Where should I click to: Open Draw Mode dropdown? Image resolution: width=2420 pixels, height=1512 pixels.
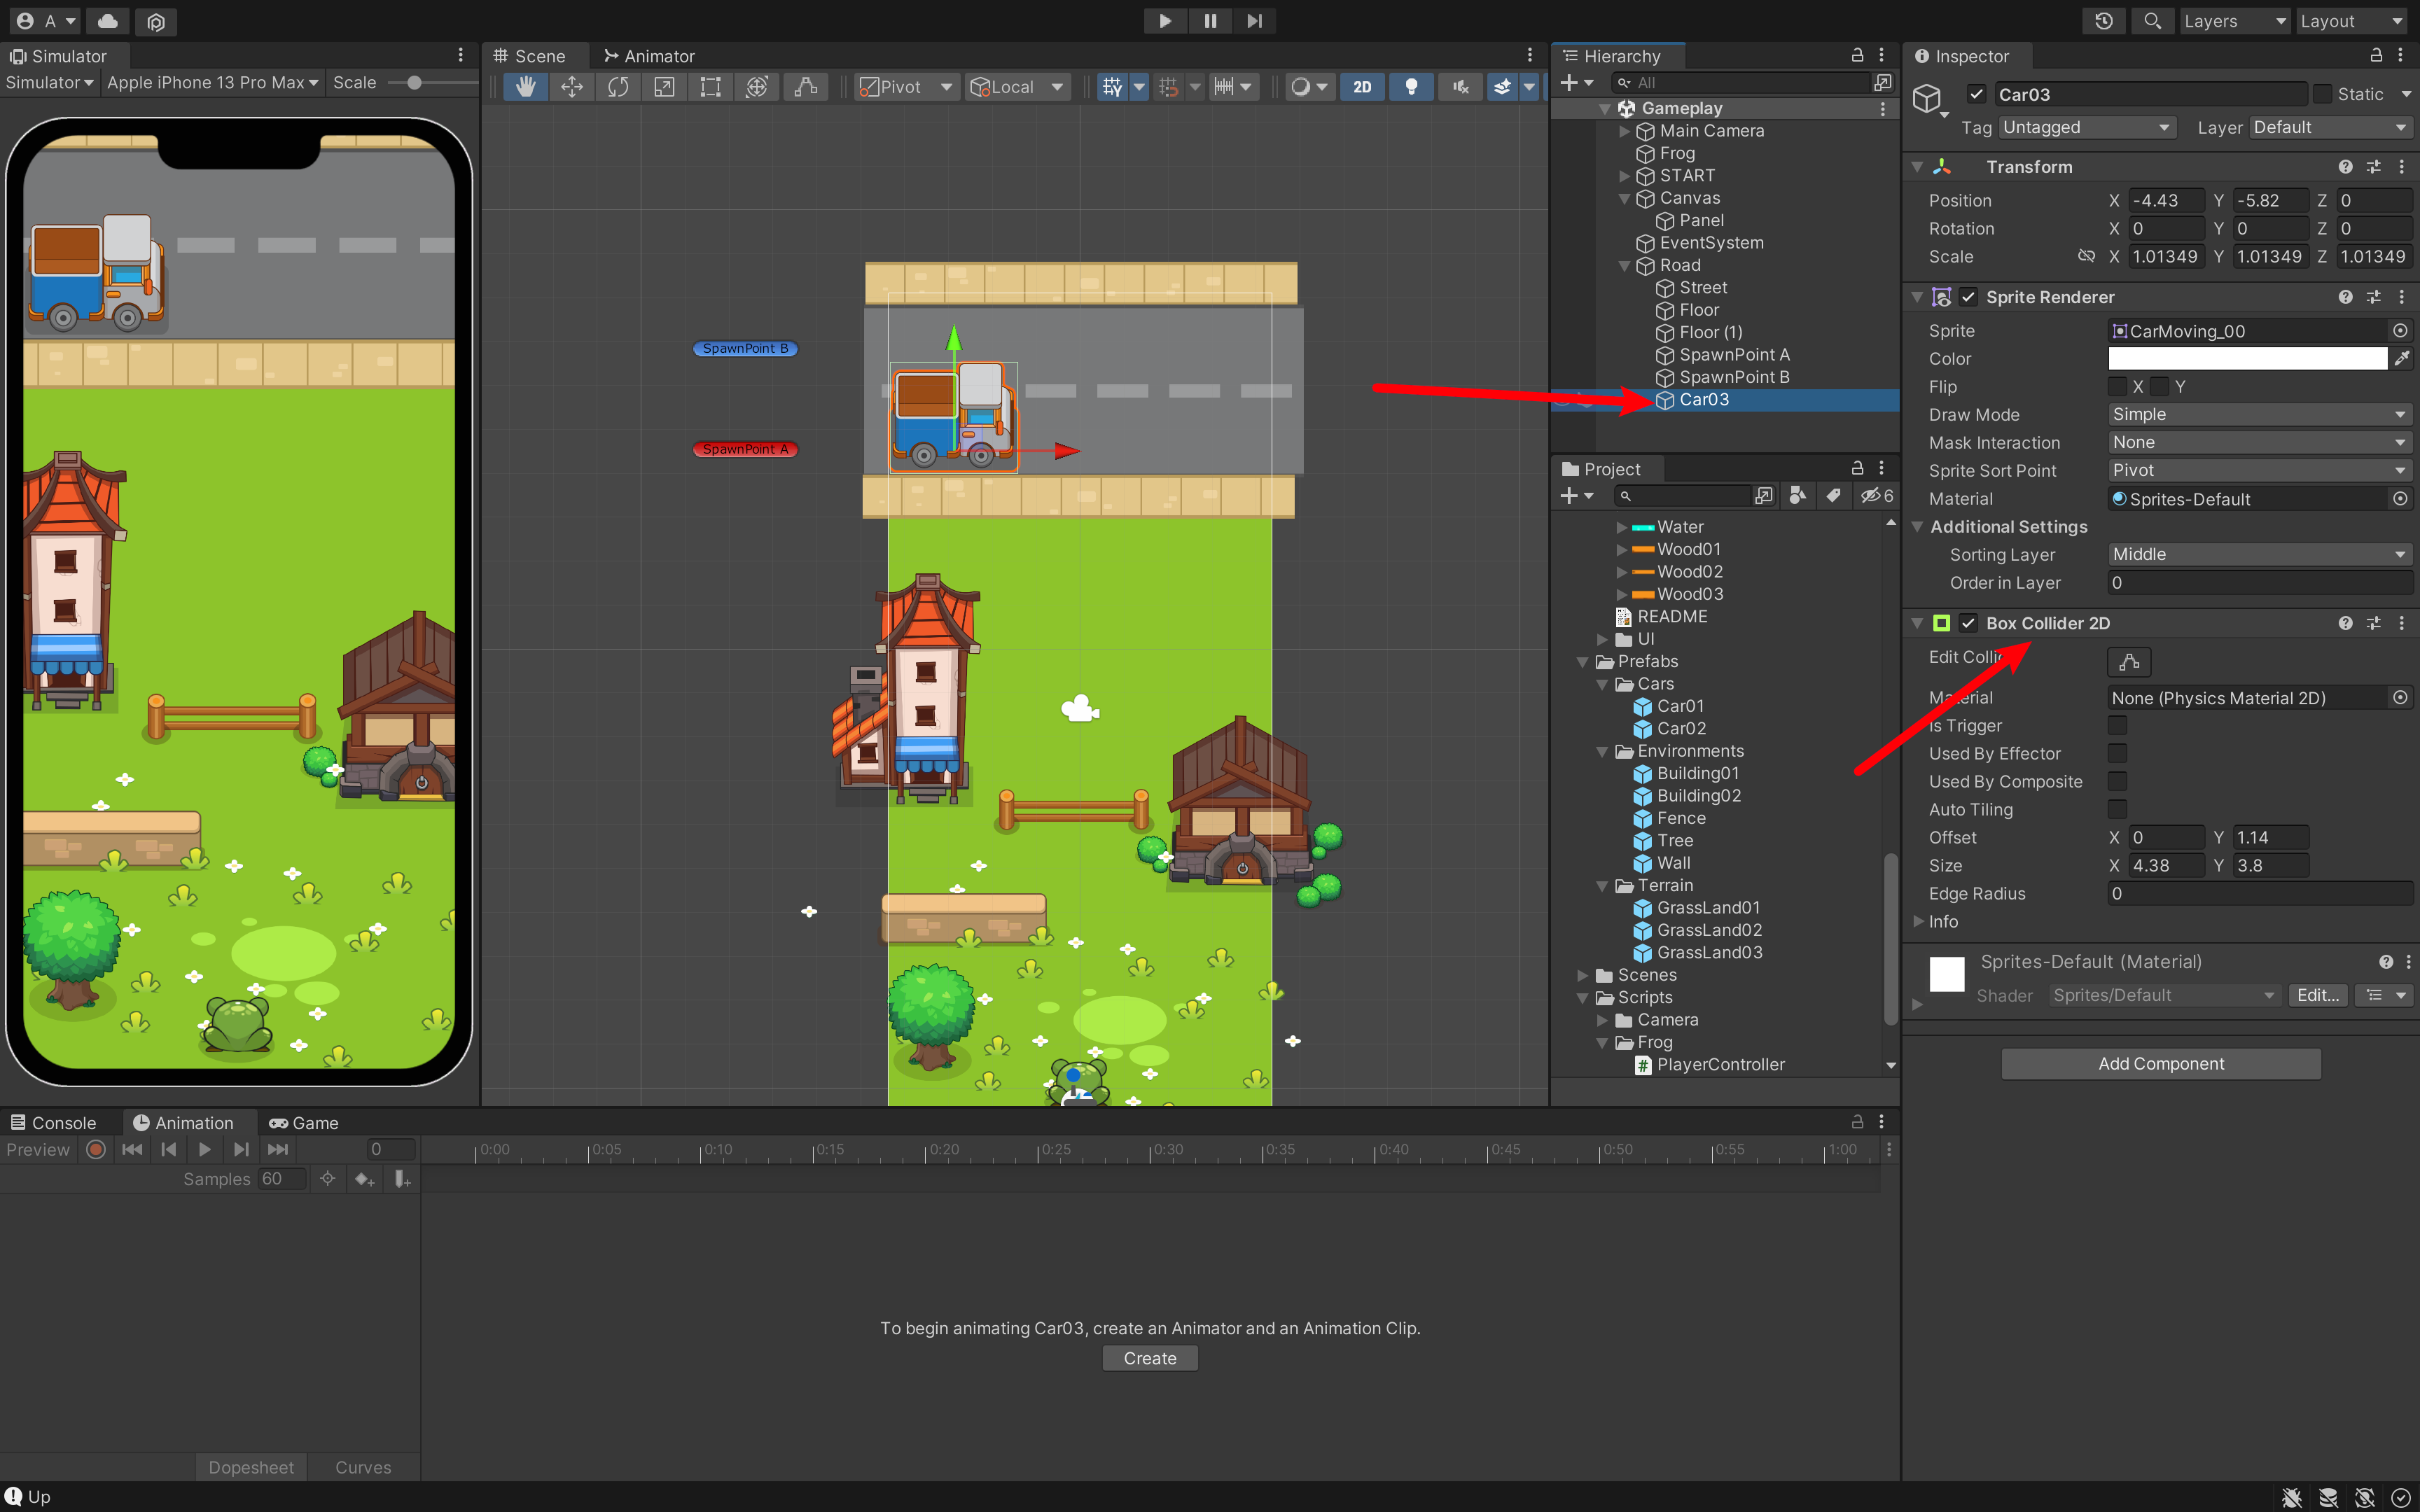pos(2260,414)
